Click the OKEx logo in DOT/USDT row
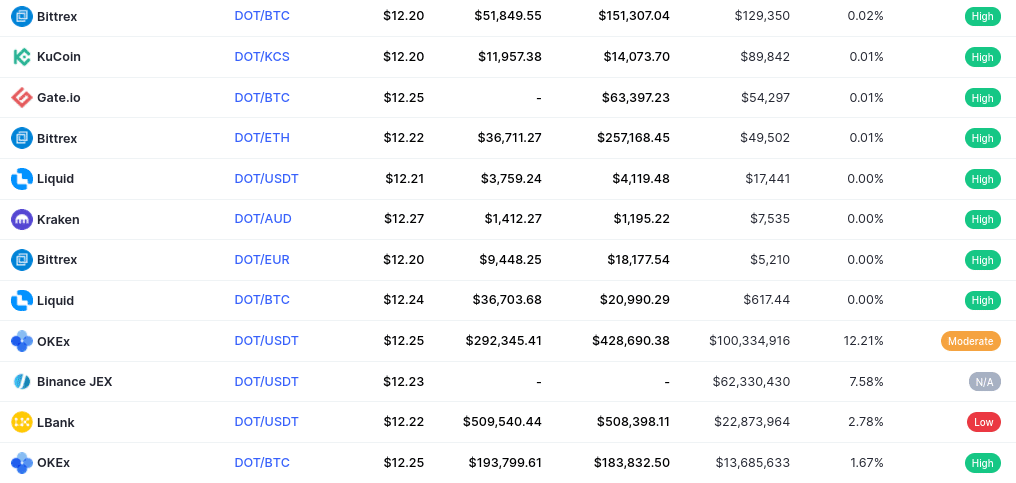The image size is (1016, 483). [22, 341]
